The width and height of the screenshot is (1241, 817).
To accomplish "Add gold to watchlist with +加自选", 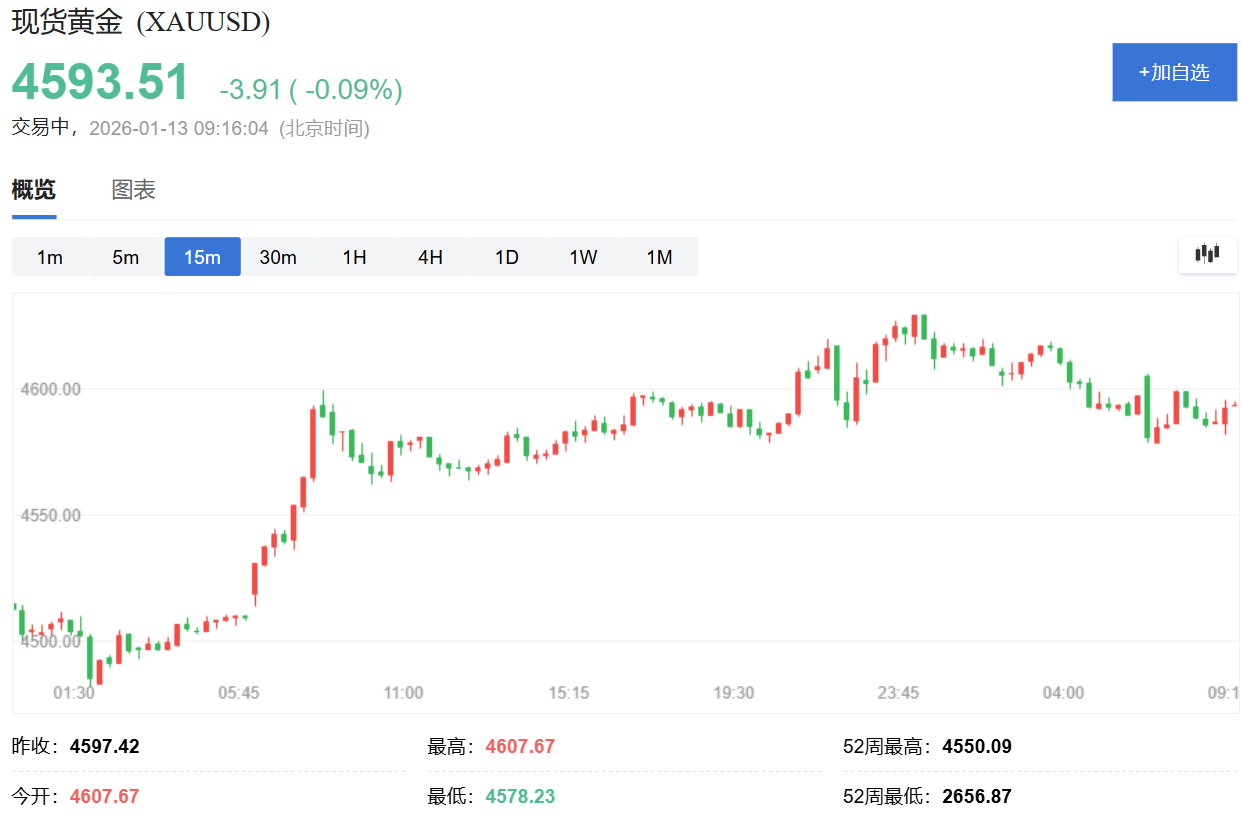I will tap(1174, 72).
